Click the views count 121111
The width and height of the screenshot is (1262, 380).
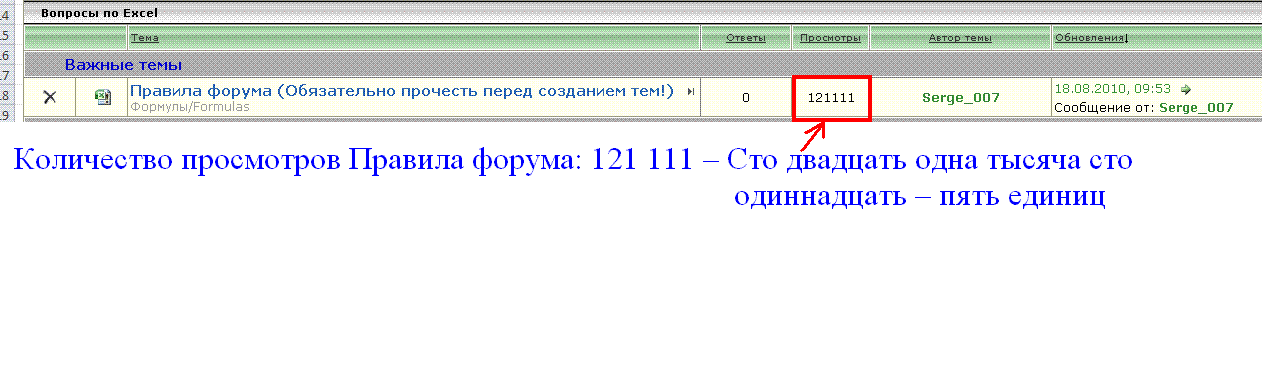[831, 98]
